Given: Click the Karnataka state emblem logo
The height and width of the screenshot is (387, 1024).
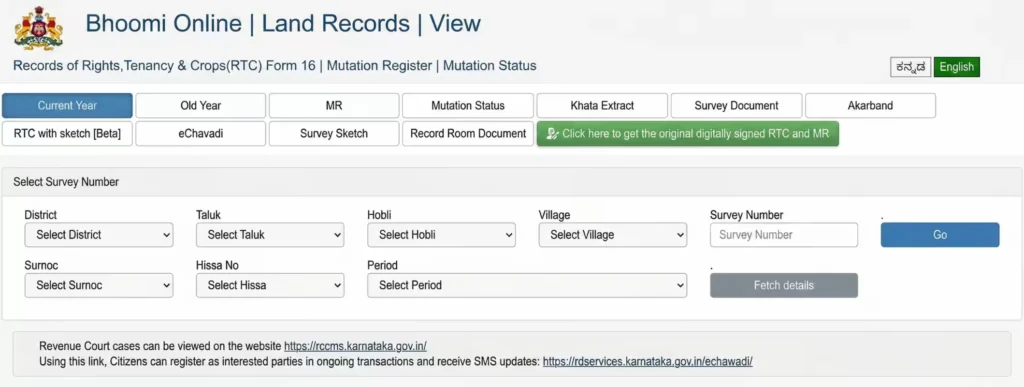Looking at the screenshot, I should pyautogui.click(x=39, y=28).
